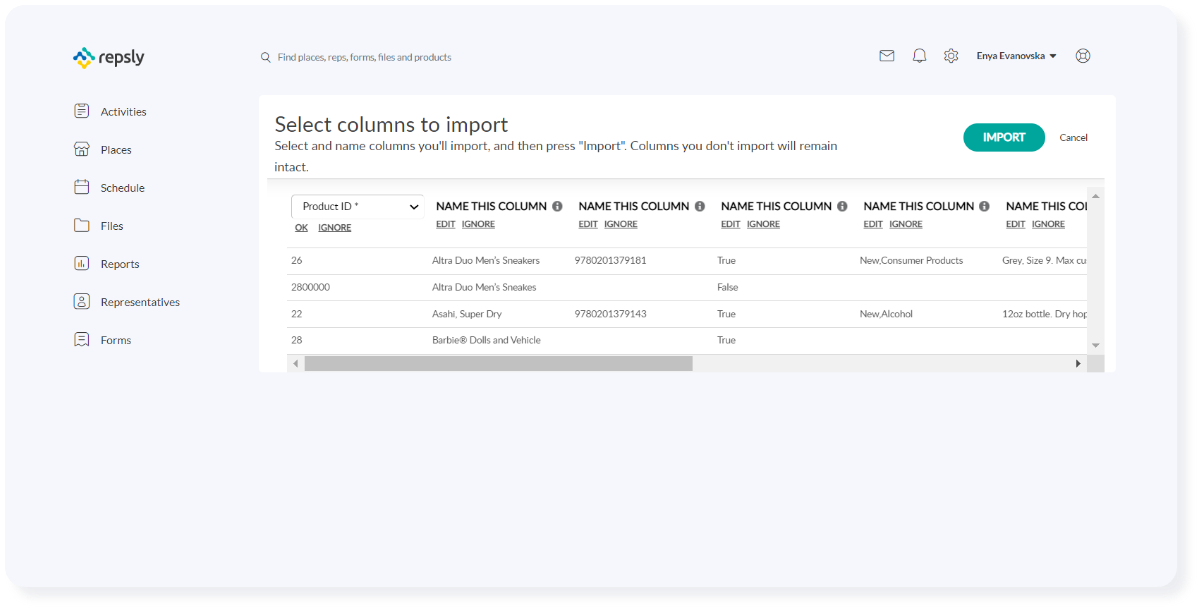Show the info tooltip on first NAME THIS COLUMN
Image resolution: width=1202 pixels, height=612 pixels.
click(557, 206)
